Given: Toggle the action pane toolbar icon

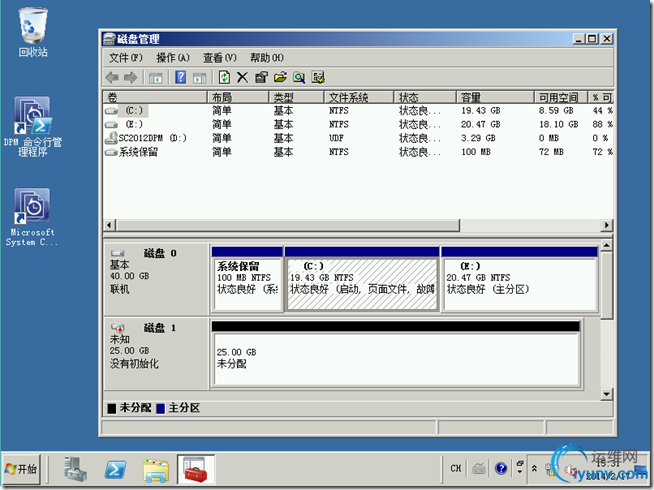Looking at the screenshot, I should pyautogui.click(x=199, y=78).
